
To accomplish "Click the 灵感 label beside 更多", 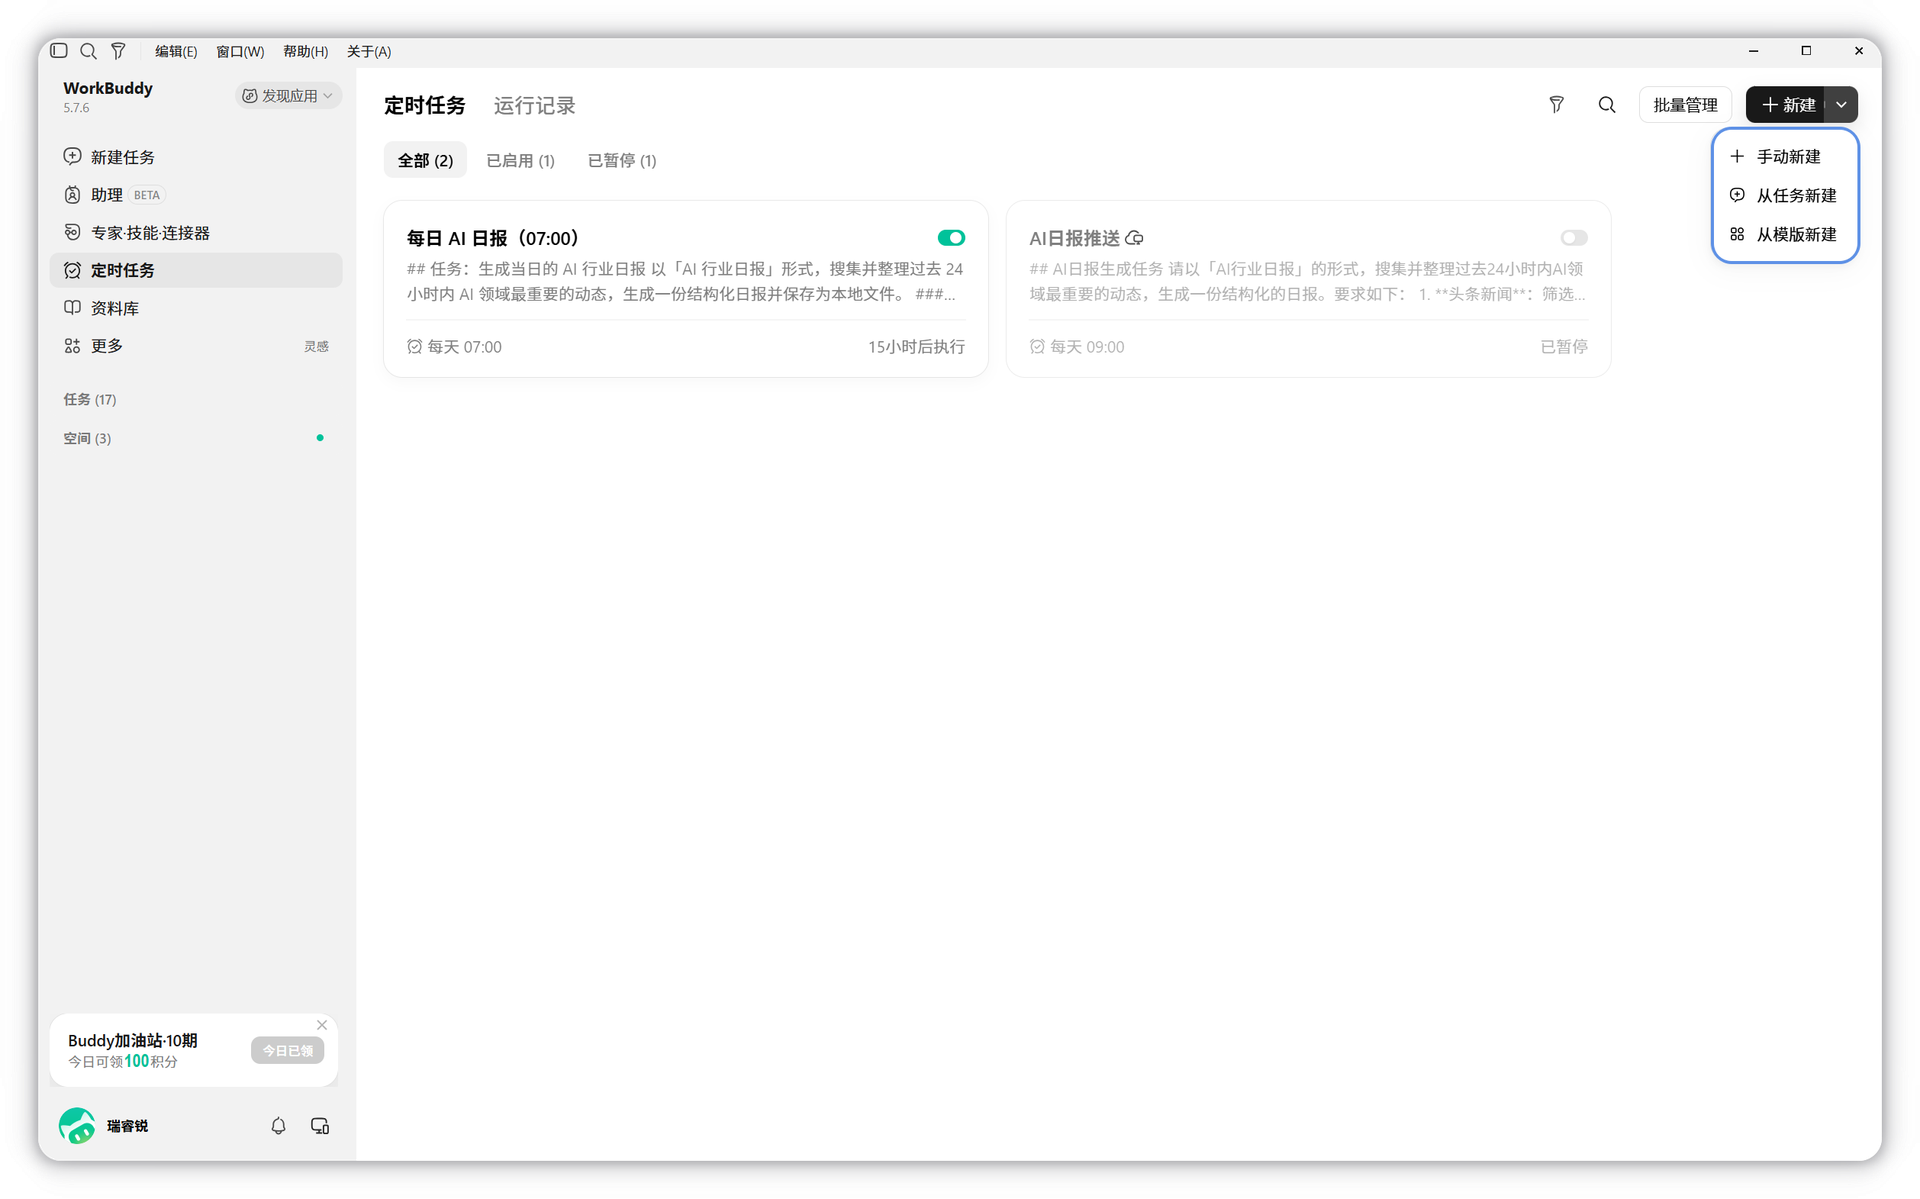I will tap(316, 346).
